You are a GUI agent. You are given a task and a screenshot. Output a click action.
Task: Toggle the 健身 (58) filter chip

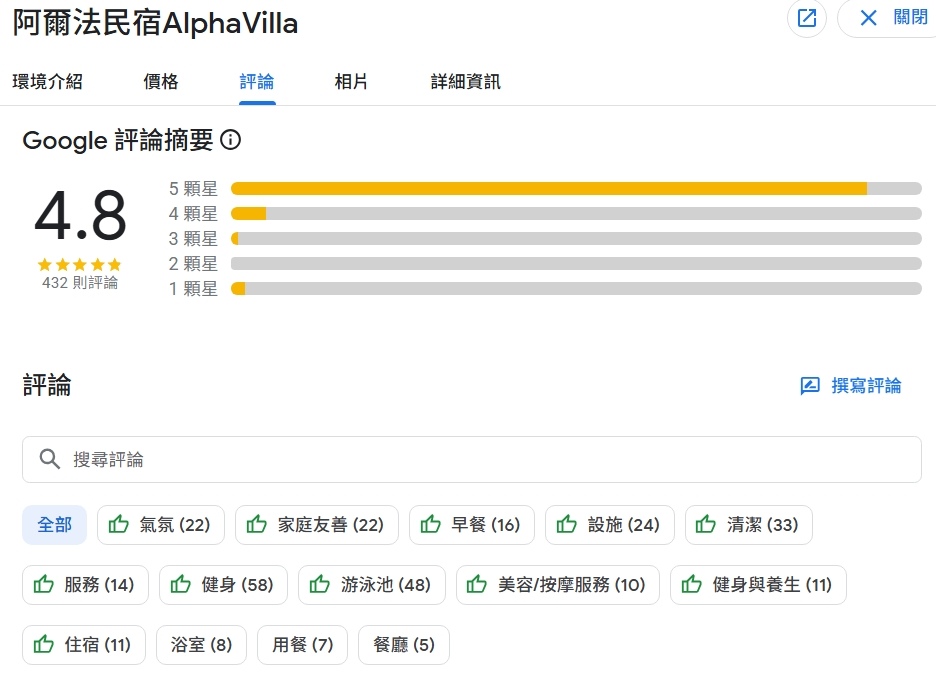(x=223, y=585)
